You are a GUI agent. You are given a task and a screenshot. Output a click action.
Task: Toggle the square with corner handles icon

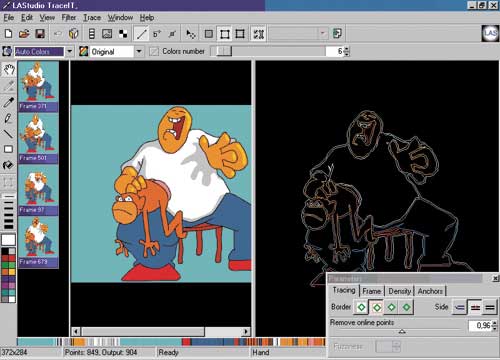pos(225,34)
